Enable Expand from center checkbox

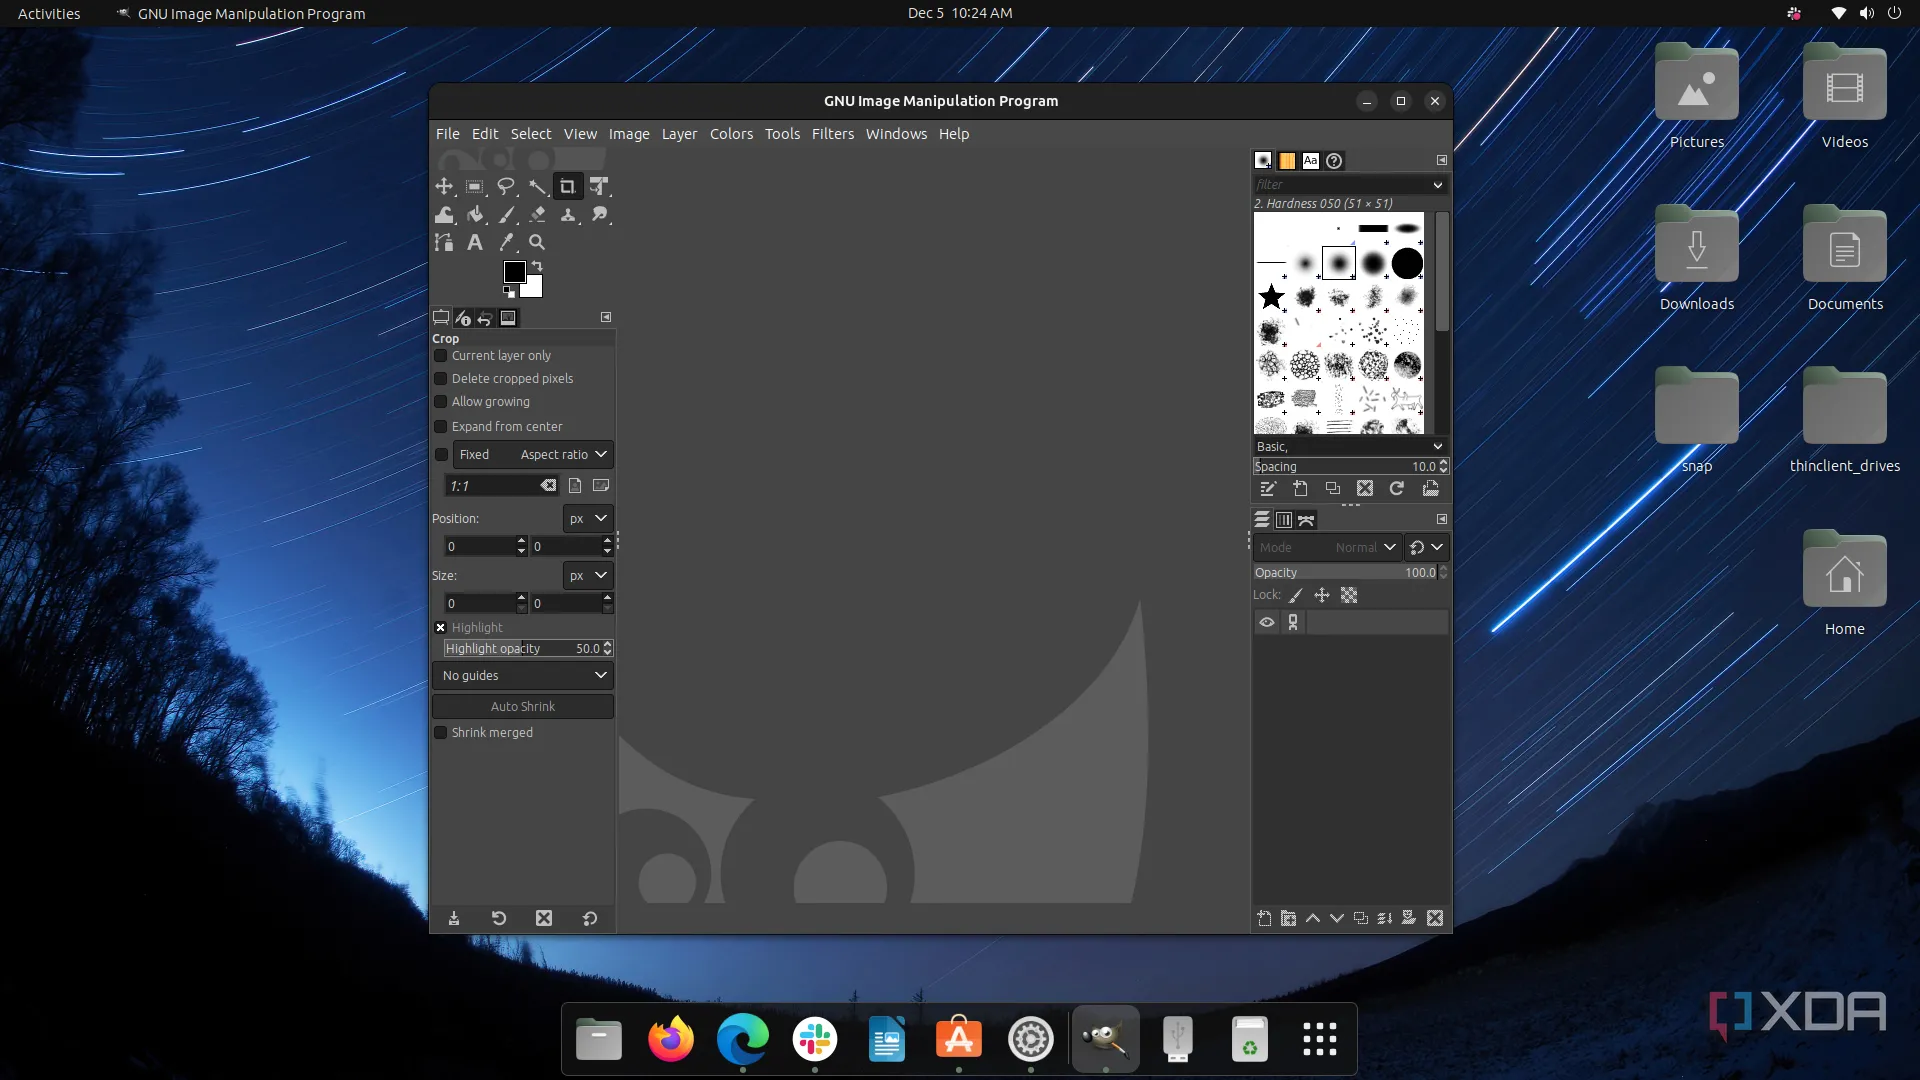click(x=440, y=427)
